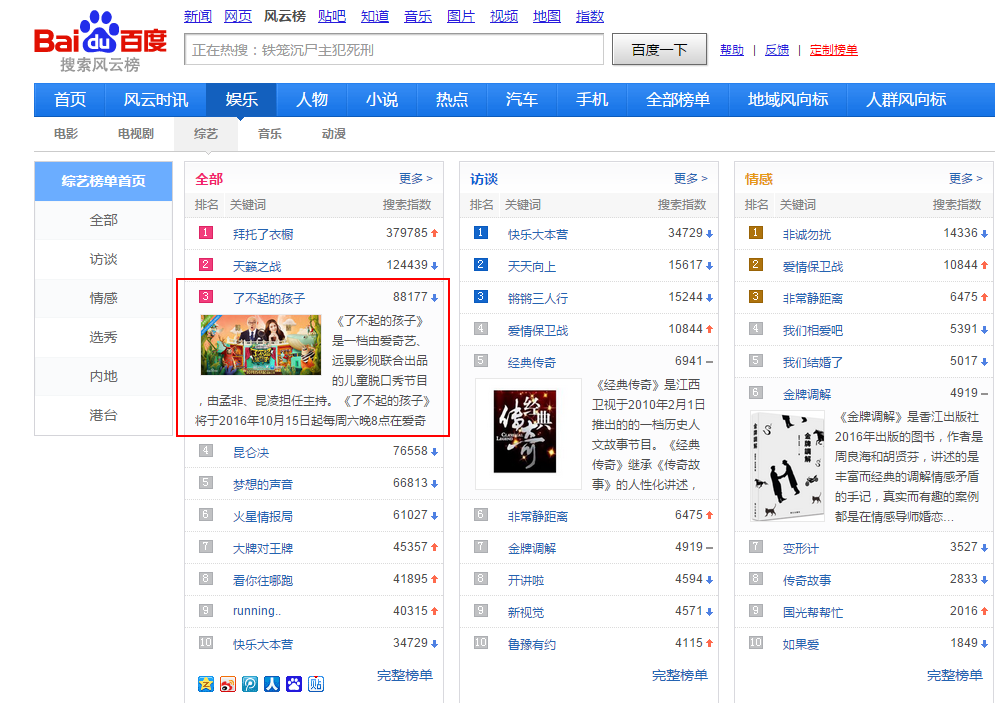Share via the Renren icon
The width and height of the screenshot is (1004, 703).
coord(271,684)
